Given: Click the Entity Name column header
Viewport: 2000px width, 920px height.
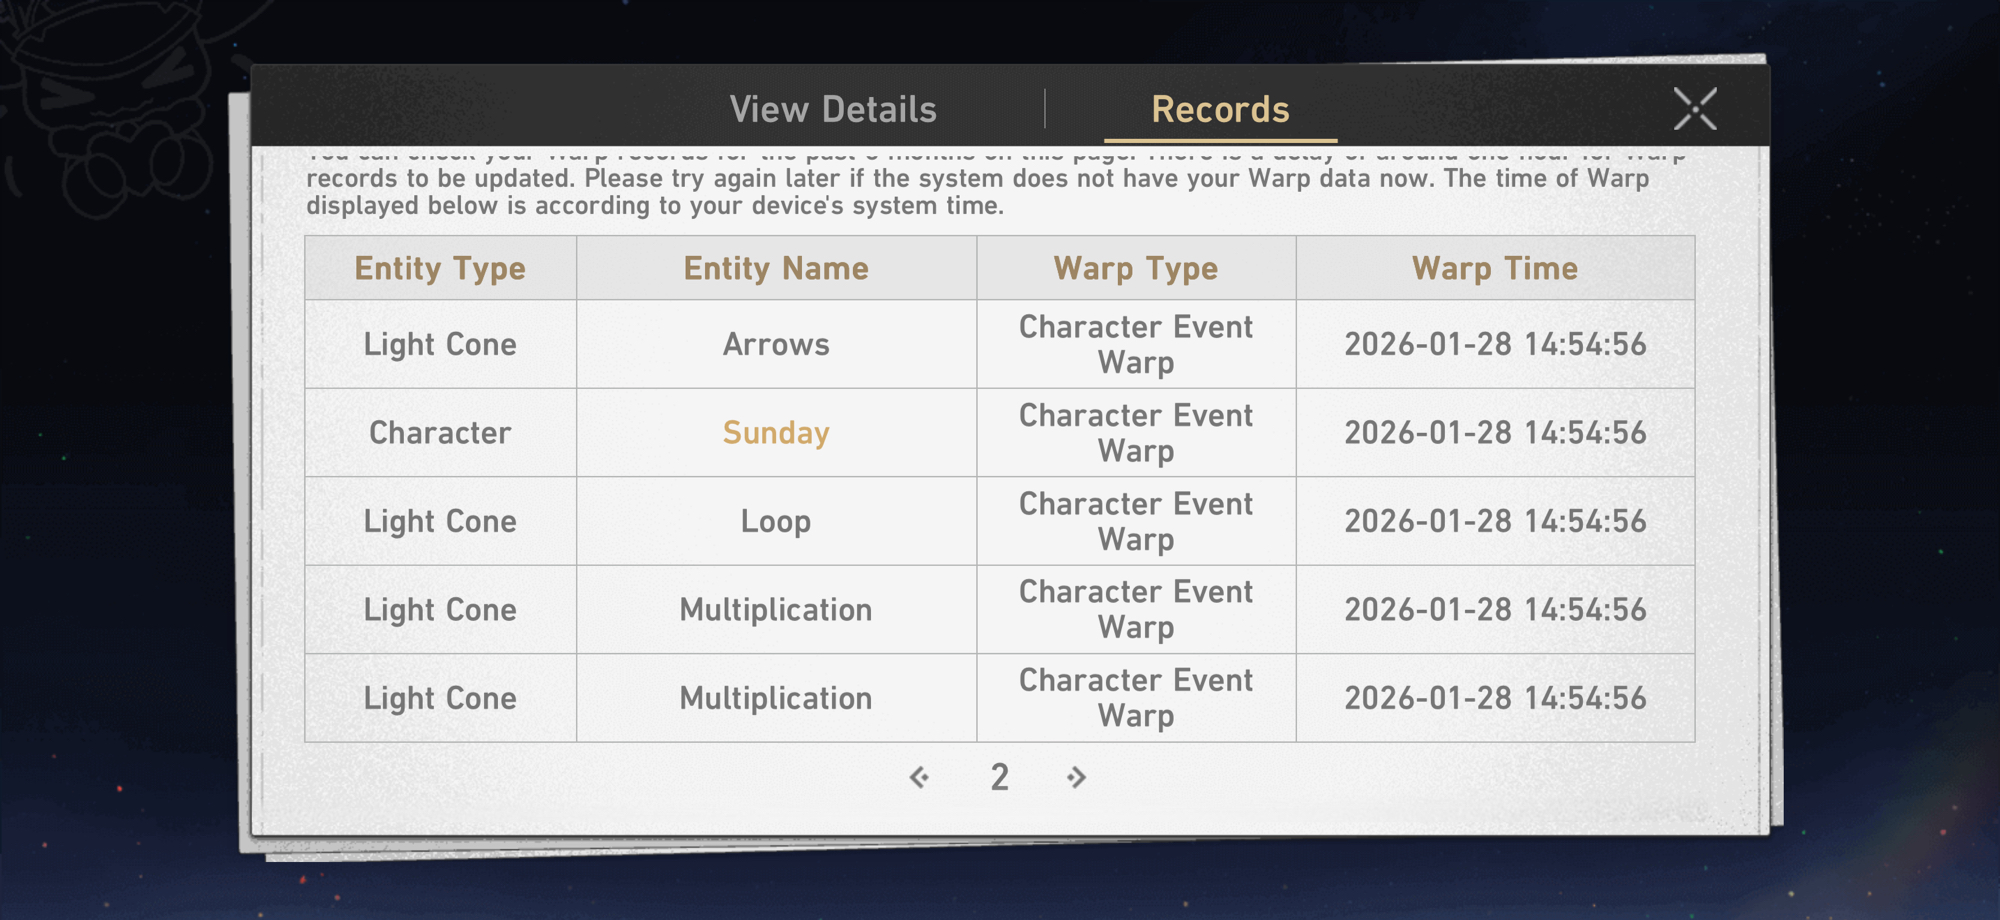Looking at the screenshot, I should pos(776,268).
